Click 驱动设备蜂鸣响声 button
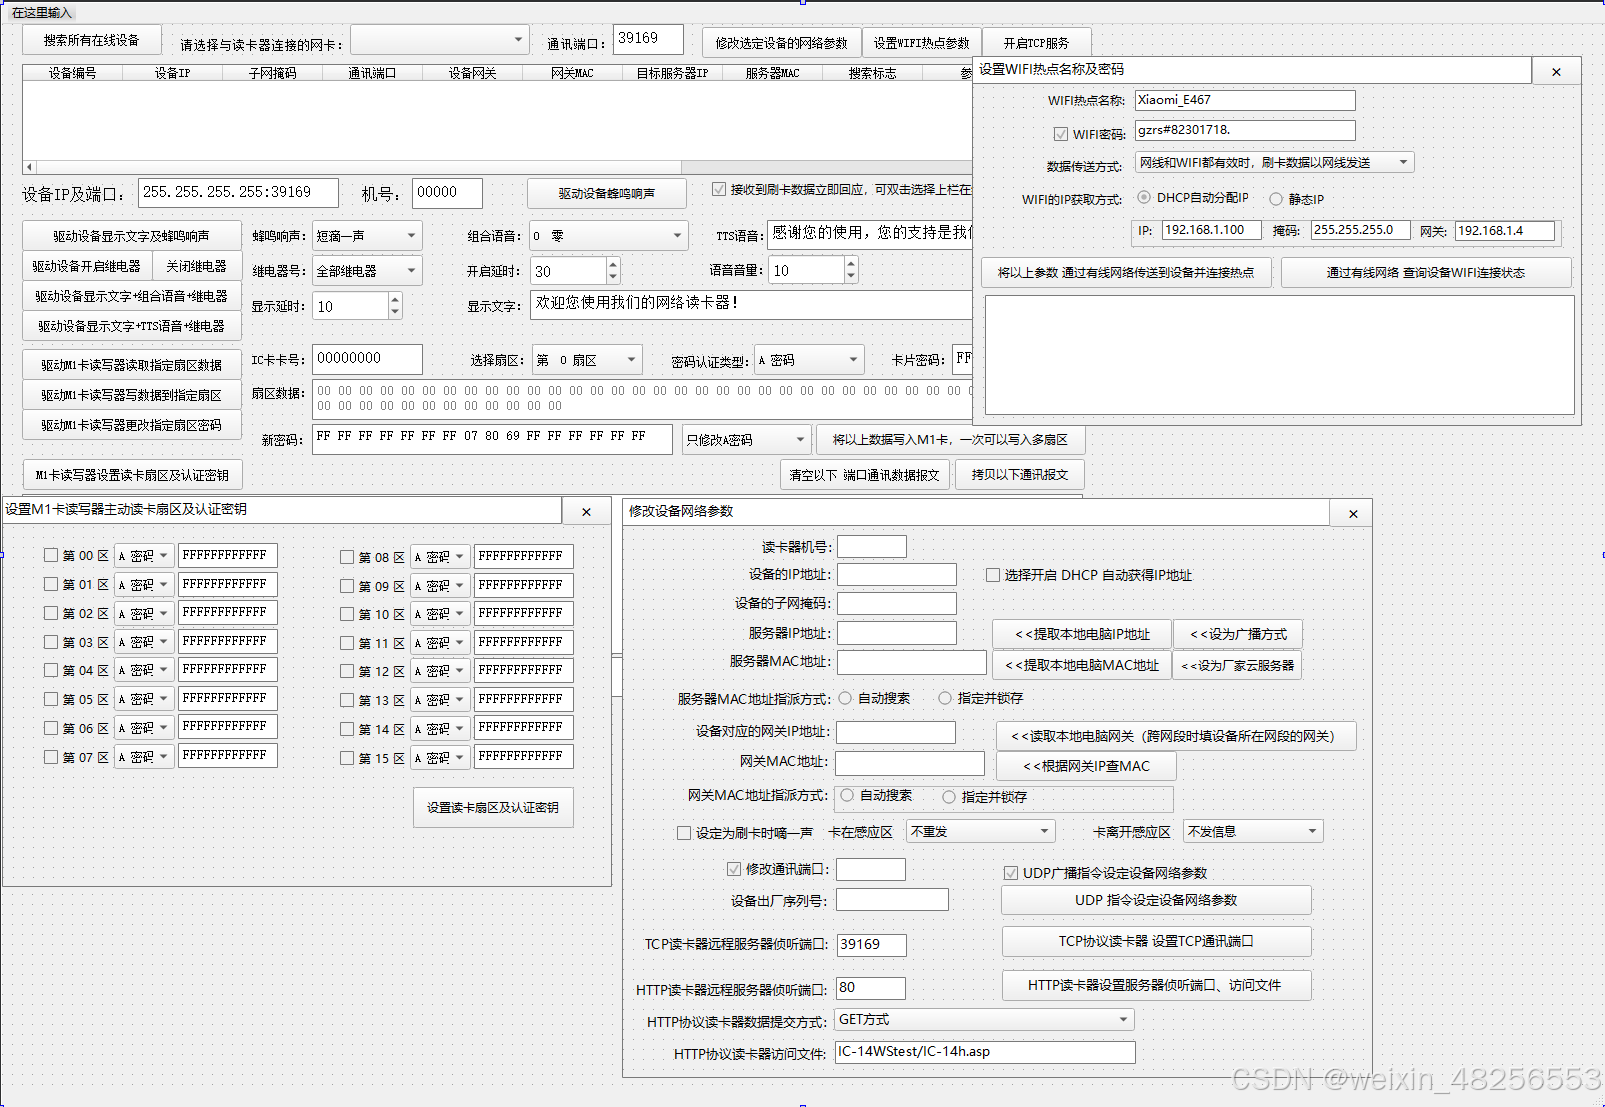This screenshot has width=1605, height=1107. tap(607, 193)
